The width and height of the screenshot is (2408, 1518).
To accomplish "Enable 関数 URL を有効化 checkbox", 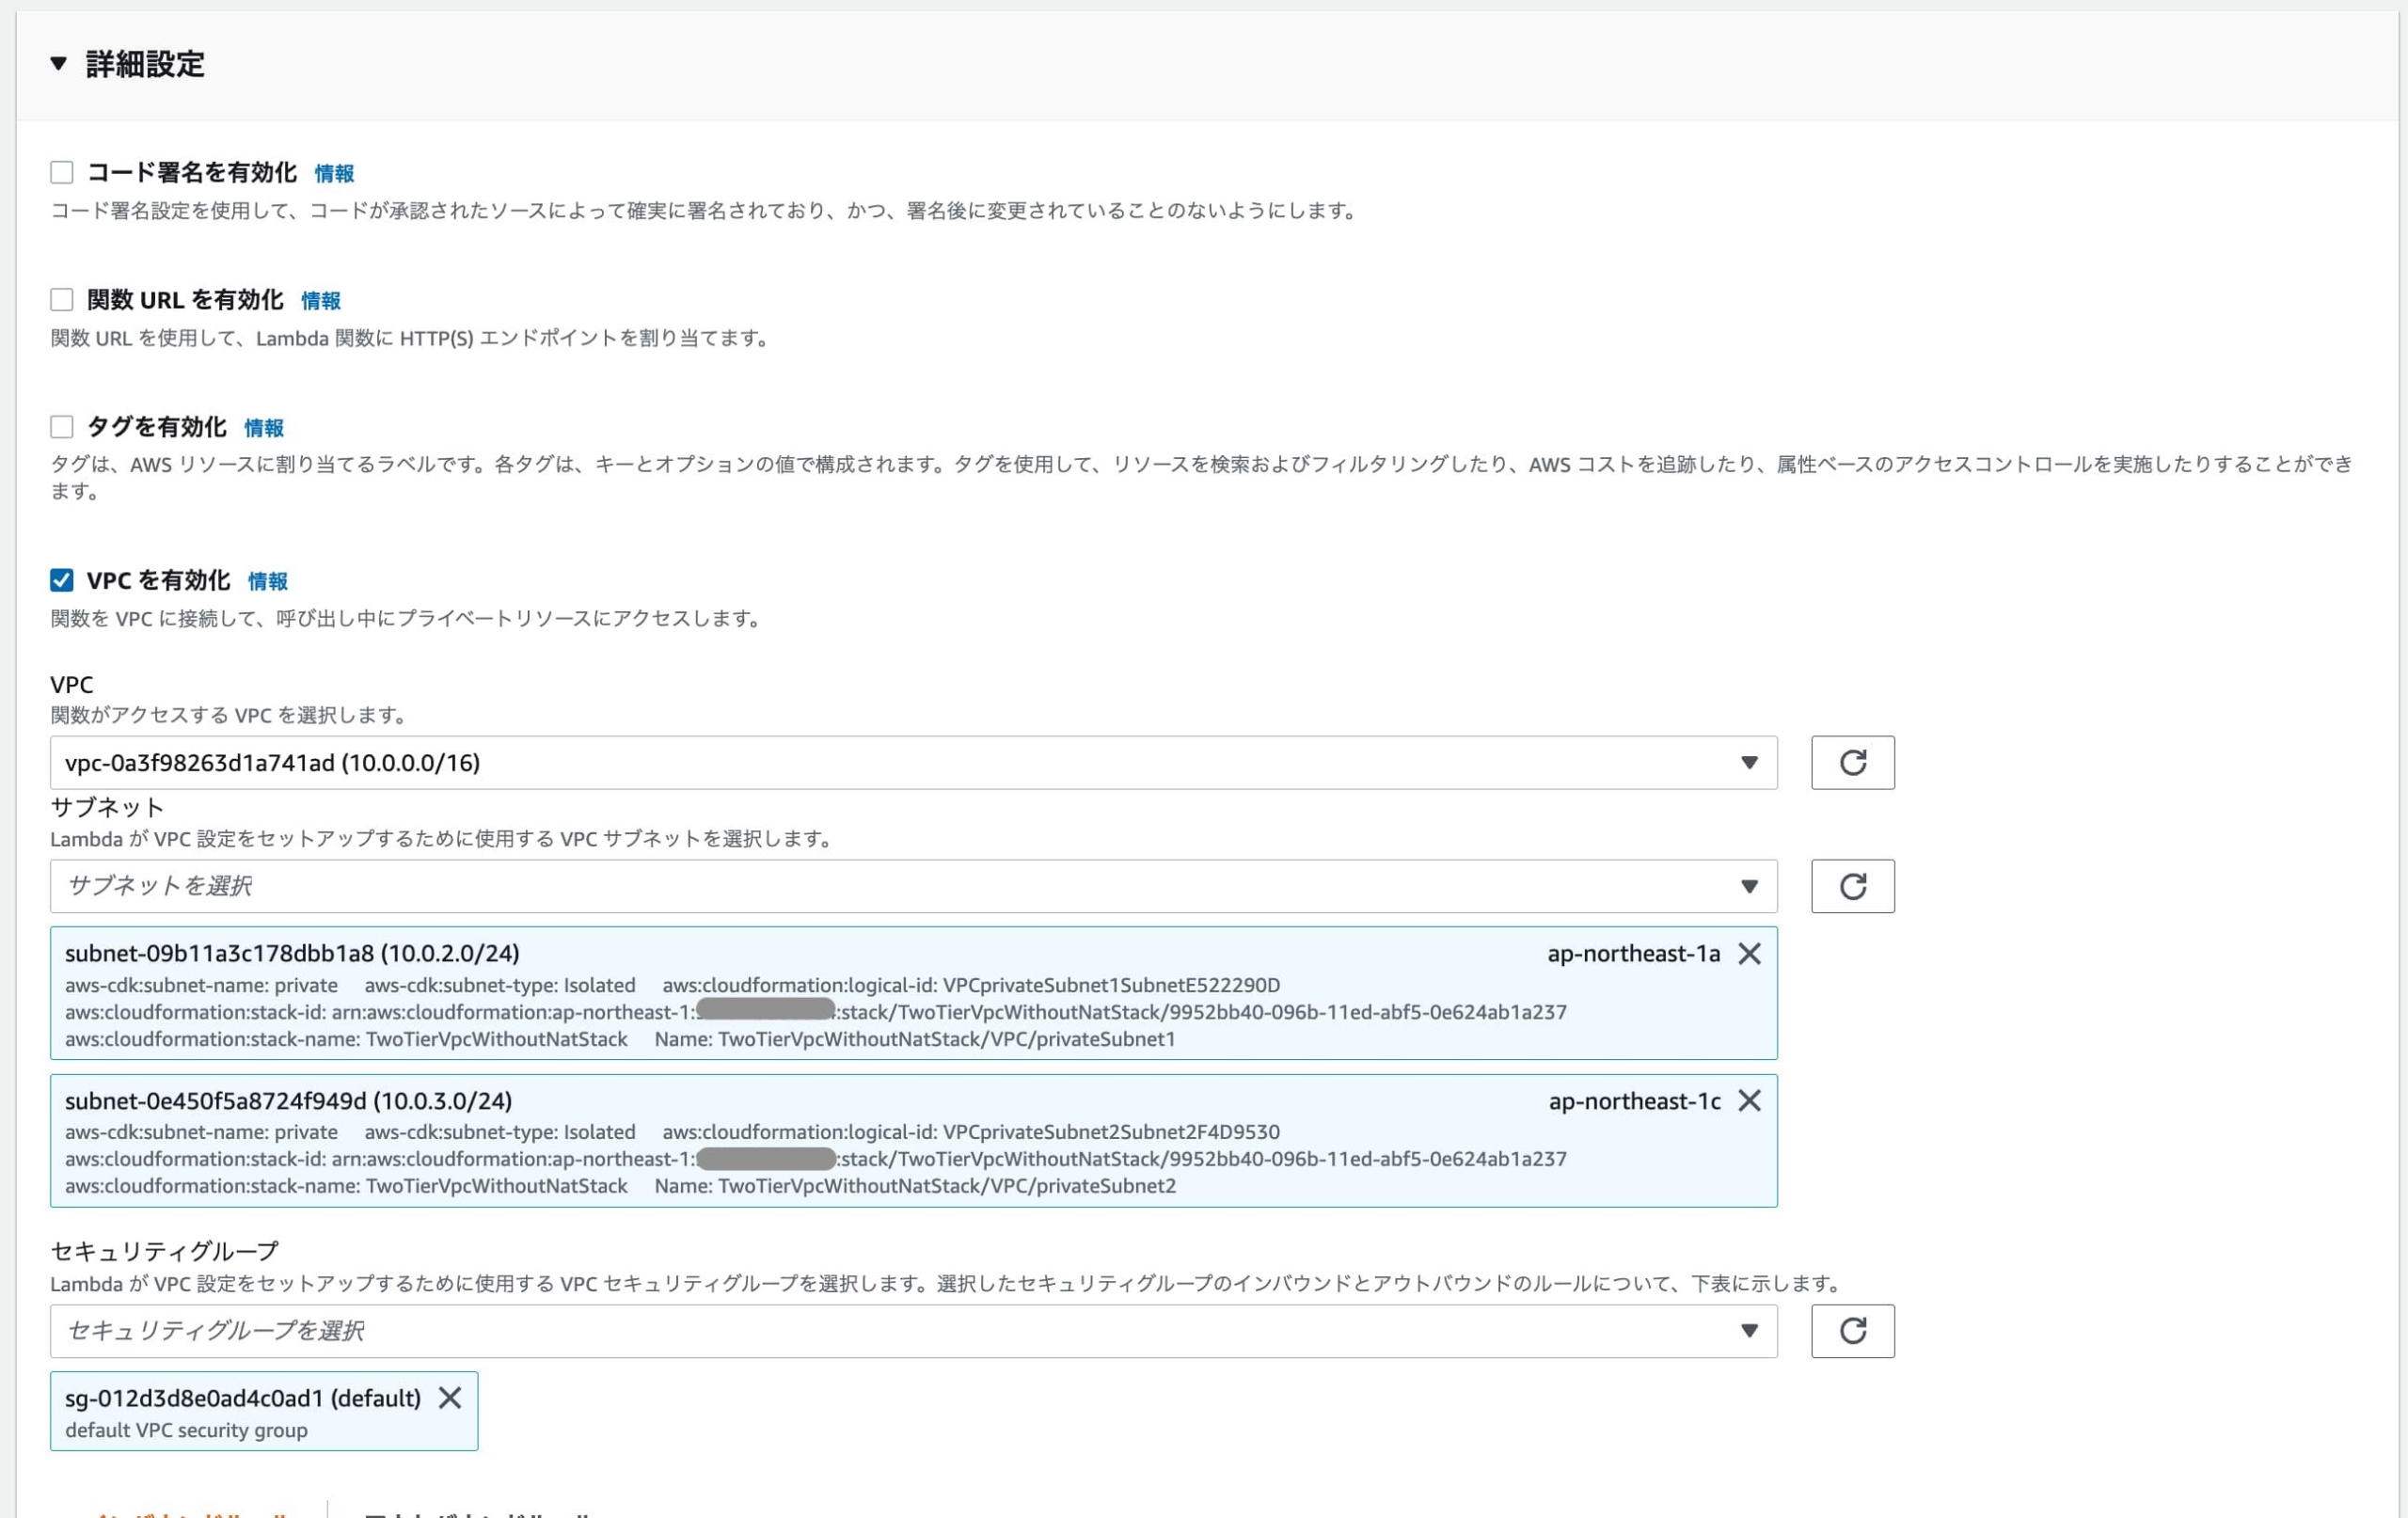I will [x=61, y=299].
